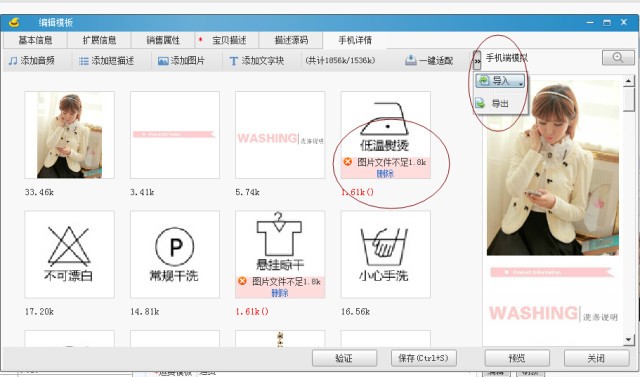Click the large girl photo in mobile preview
The height and width of the screenshot is (377, 640).
(x=553, y=167)
